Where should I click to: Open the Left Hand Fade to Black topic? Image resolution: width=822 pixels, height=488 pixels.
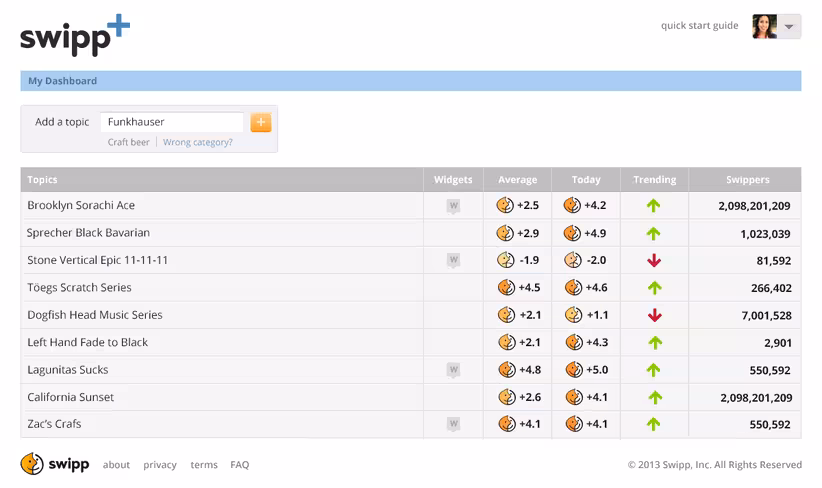click(x=88, y=342)
